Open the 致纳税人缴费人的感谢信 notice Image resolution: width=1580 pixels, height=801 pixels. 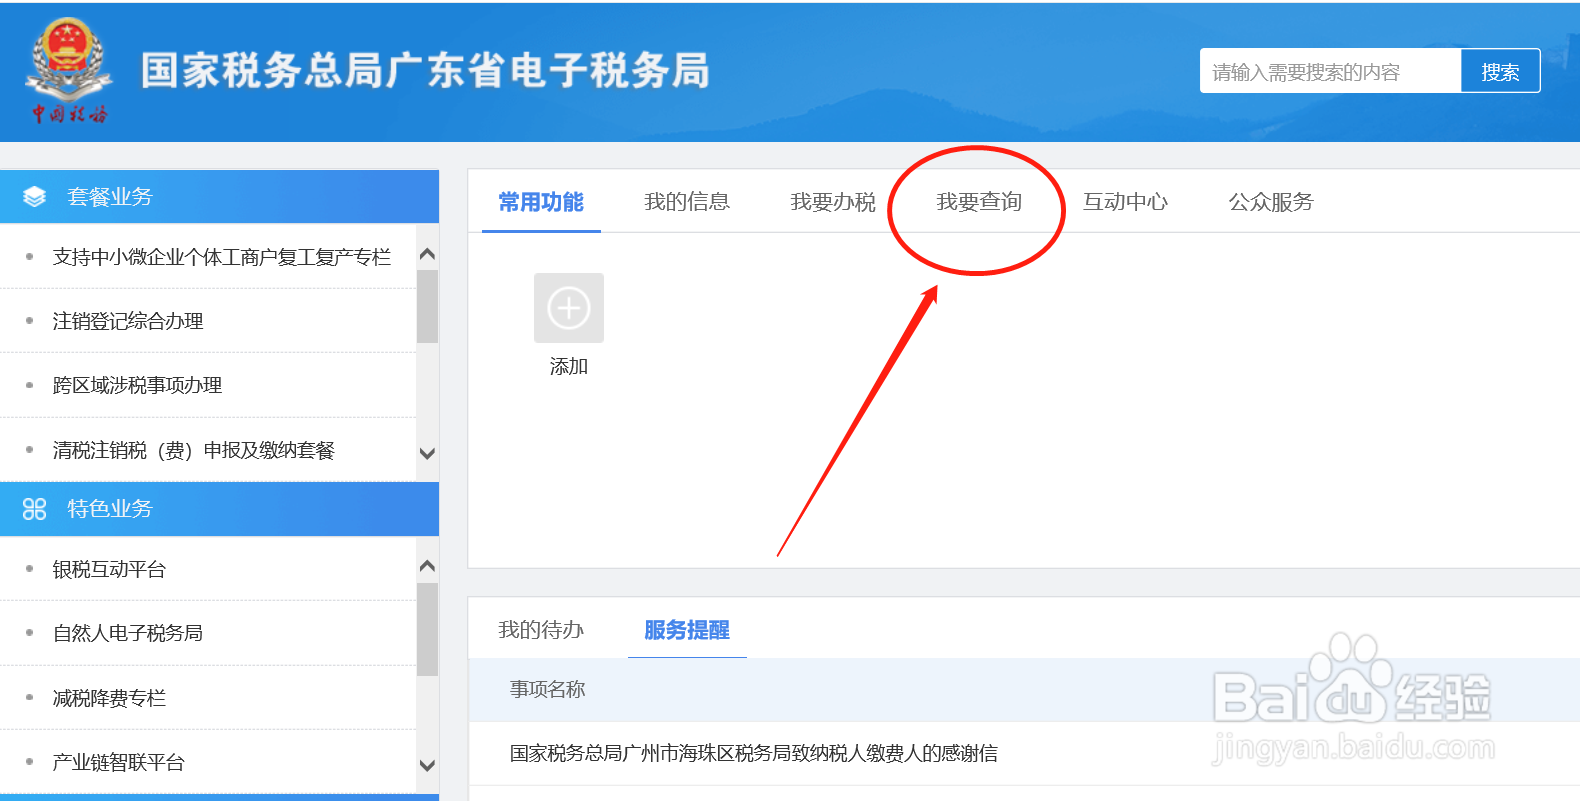(x=754, y=753)
